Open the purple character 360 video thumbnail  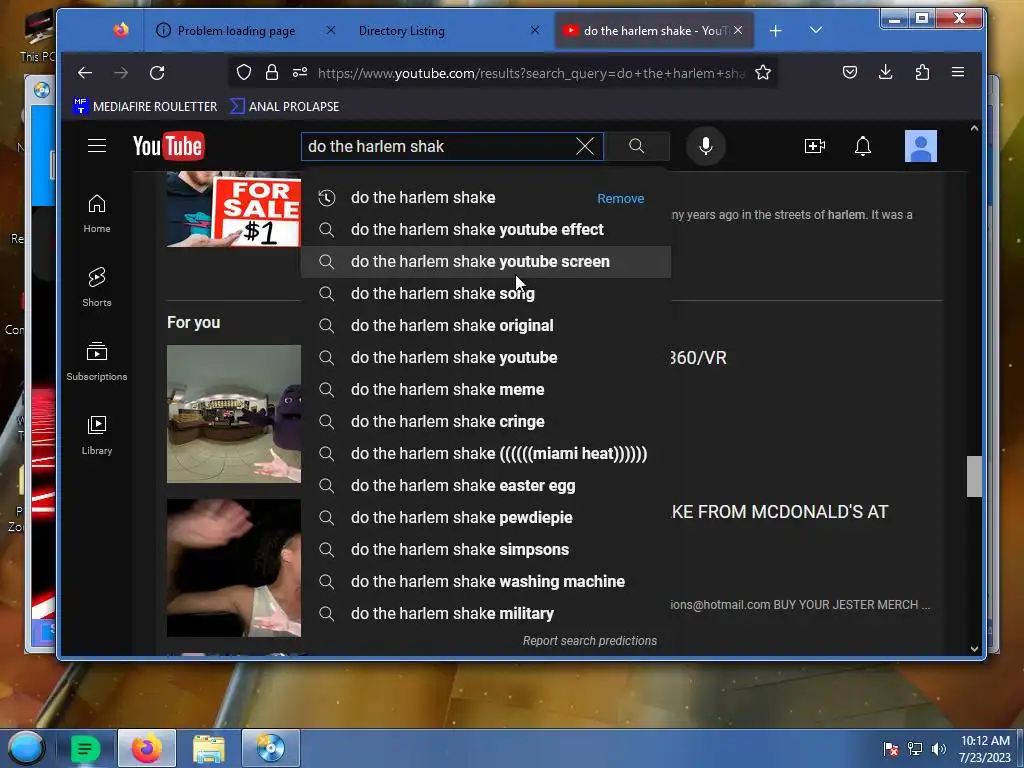click(x=234, y=414)
